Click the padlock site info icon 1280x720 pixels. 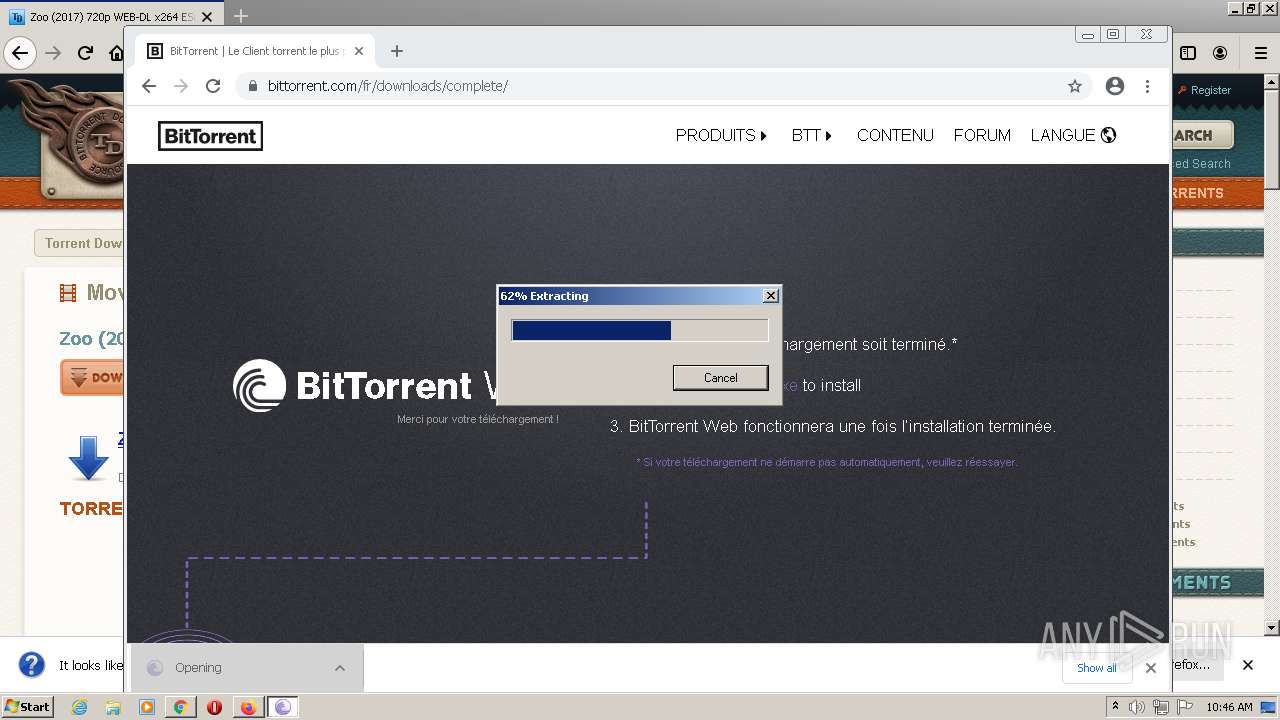[x=253, y=86]
